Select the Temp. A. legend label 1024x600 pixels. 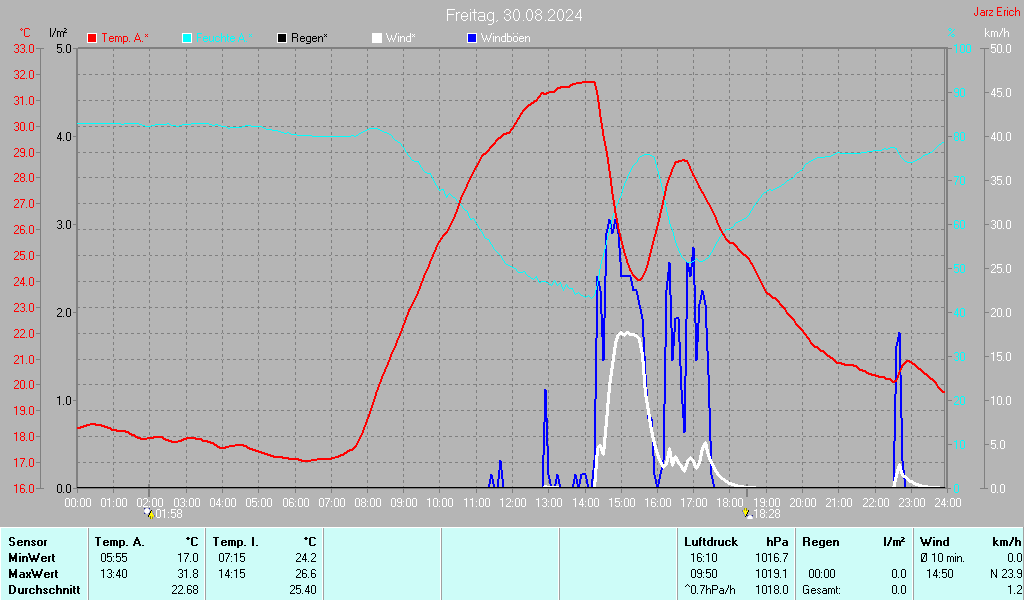pos(125,38)
